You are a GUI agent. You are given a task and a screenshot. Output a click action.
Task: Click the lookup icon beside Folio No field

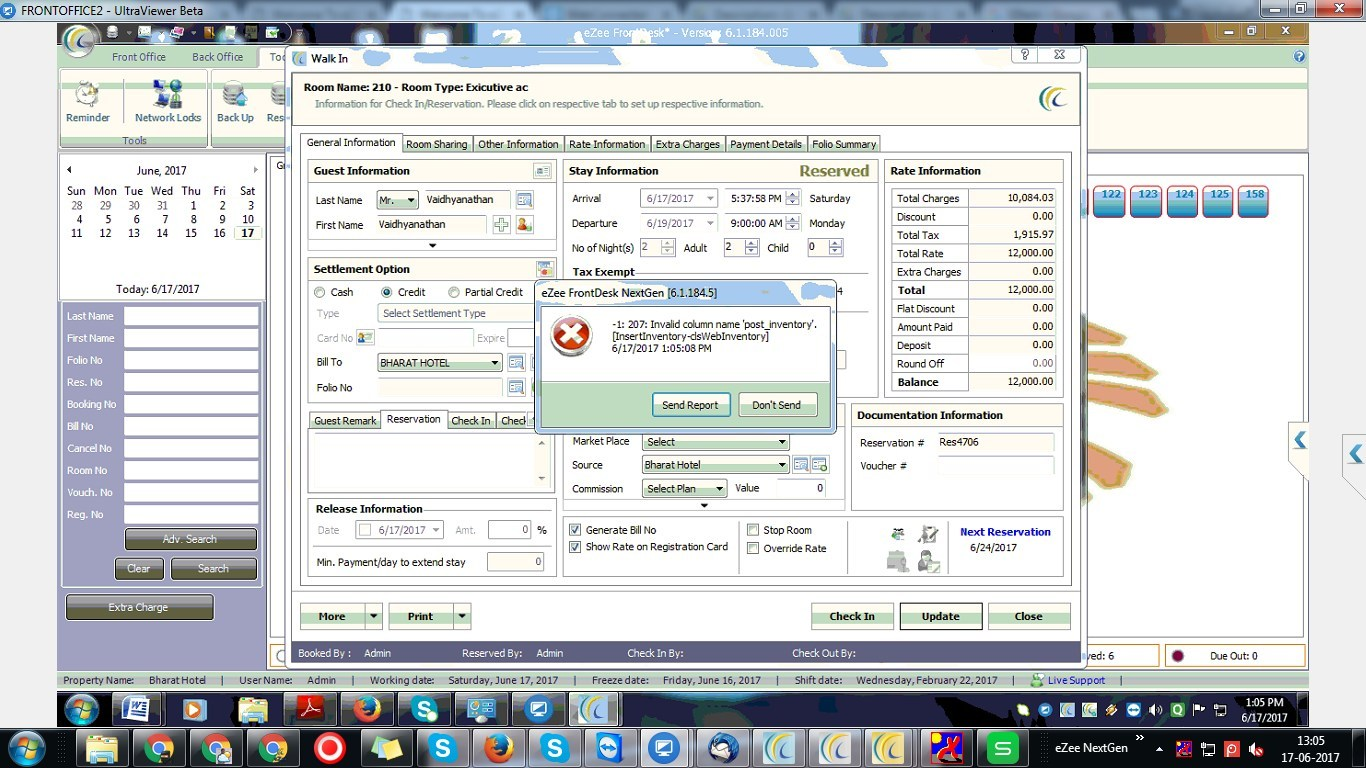click(x=516, y=387)
